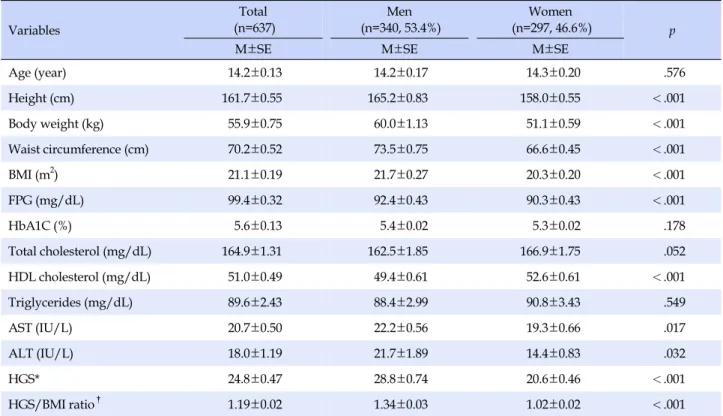
Task: Select Women HbA1C value '5.3±0.02'
Action: (557, 226)
